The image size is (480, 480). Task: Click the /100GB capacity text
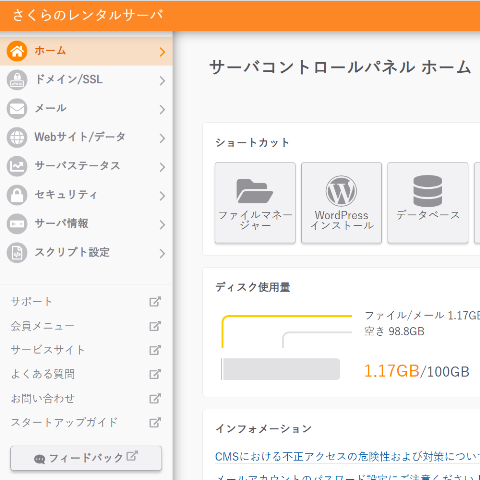click(x=445, y=372)
